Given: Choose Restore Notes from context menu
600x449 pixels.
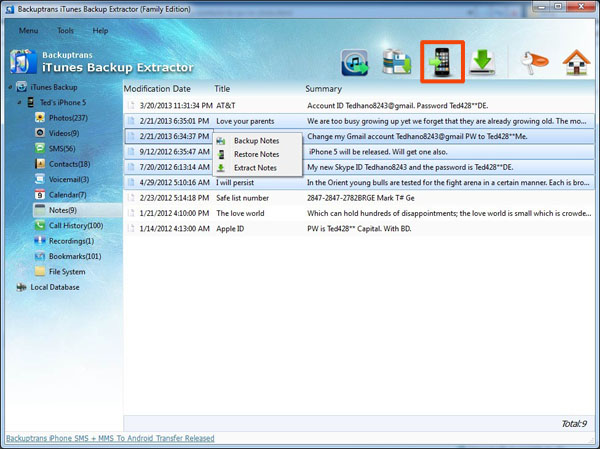Looking at the screenshot, I should (x=257, y=154).
